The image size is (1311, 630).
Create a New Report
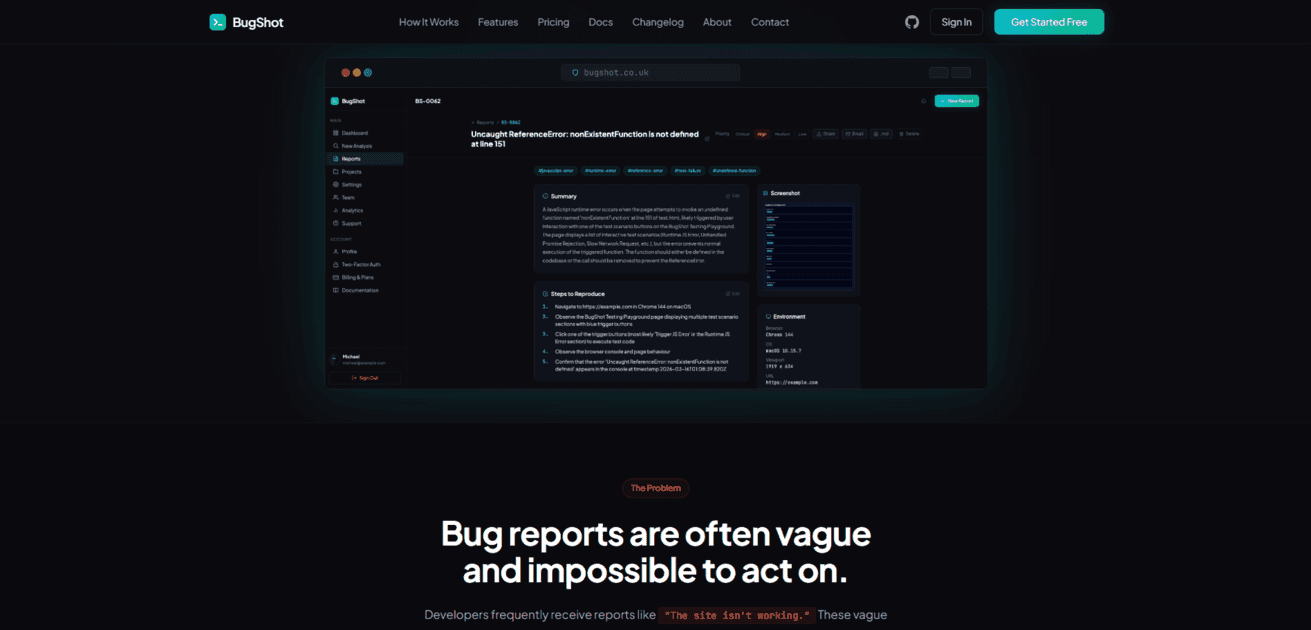957,100
